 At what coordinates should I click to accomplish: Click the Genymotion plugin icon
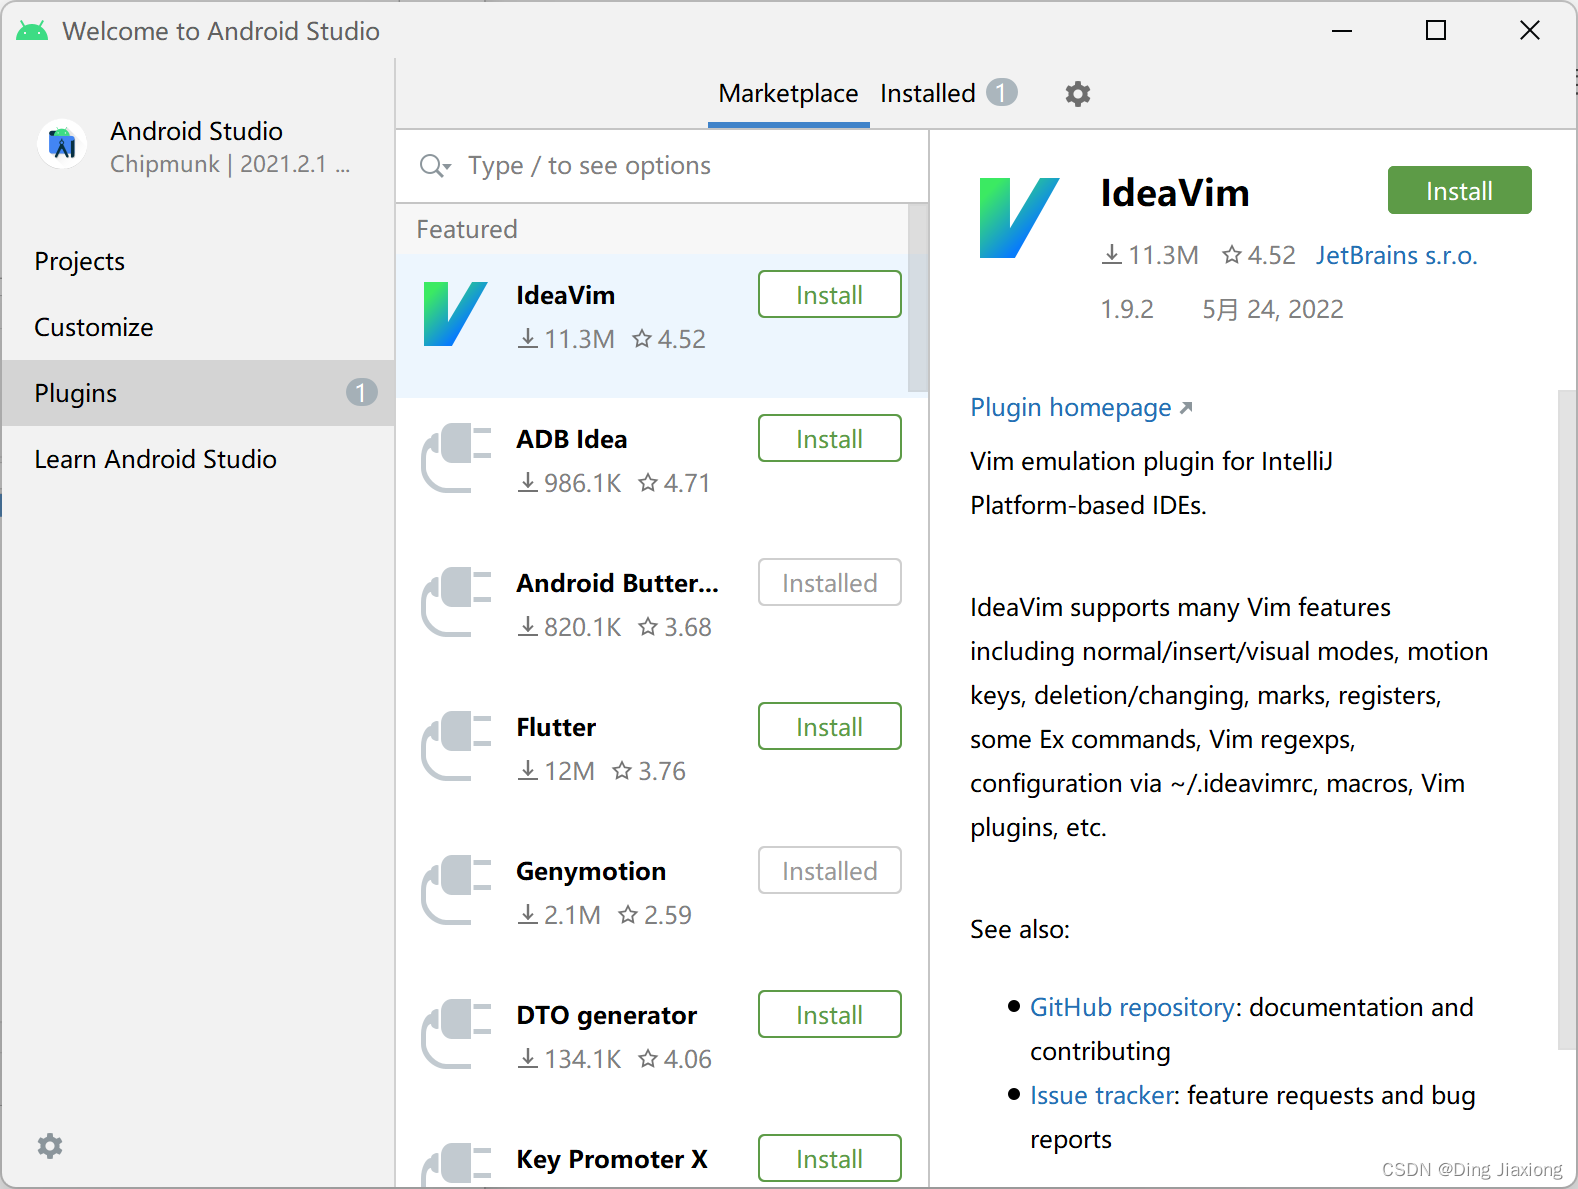pyautogui.click(x=456, y=890)
